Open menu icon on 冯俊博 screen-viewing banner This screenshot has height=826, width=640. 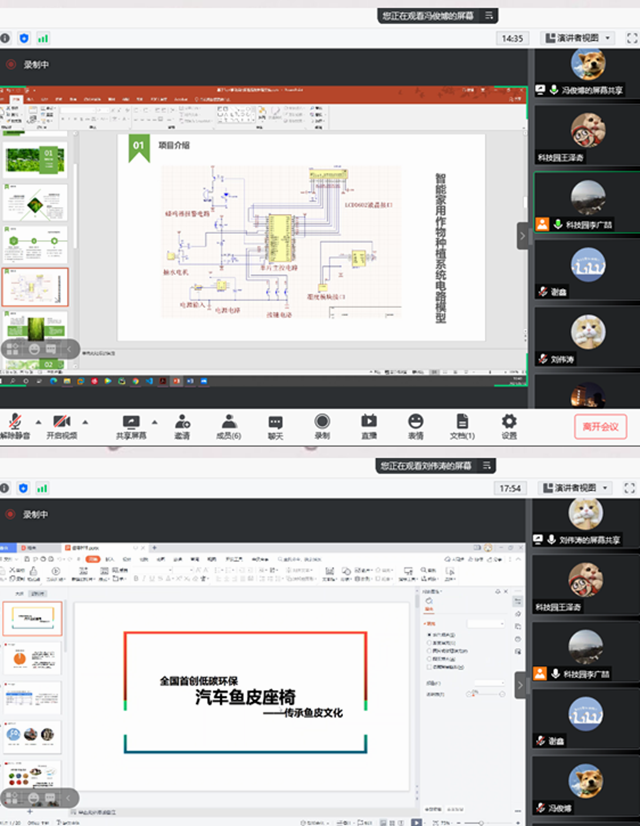(x=488, y=15)
